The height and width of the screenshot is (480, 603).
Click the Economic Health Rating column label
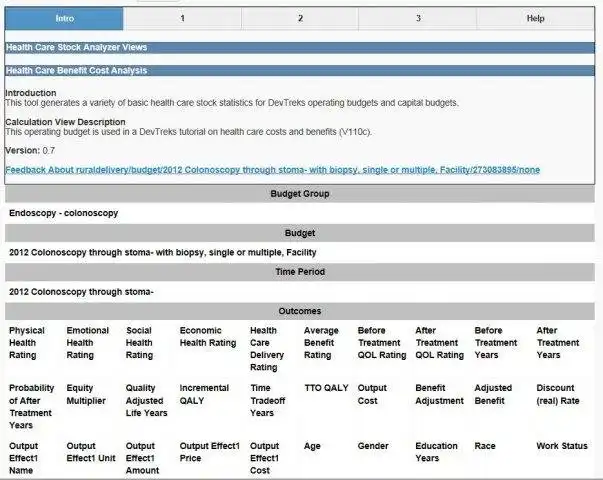coord(208,337)
